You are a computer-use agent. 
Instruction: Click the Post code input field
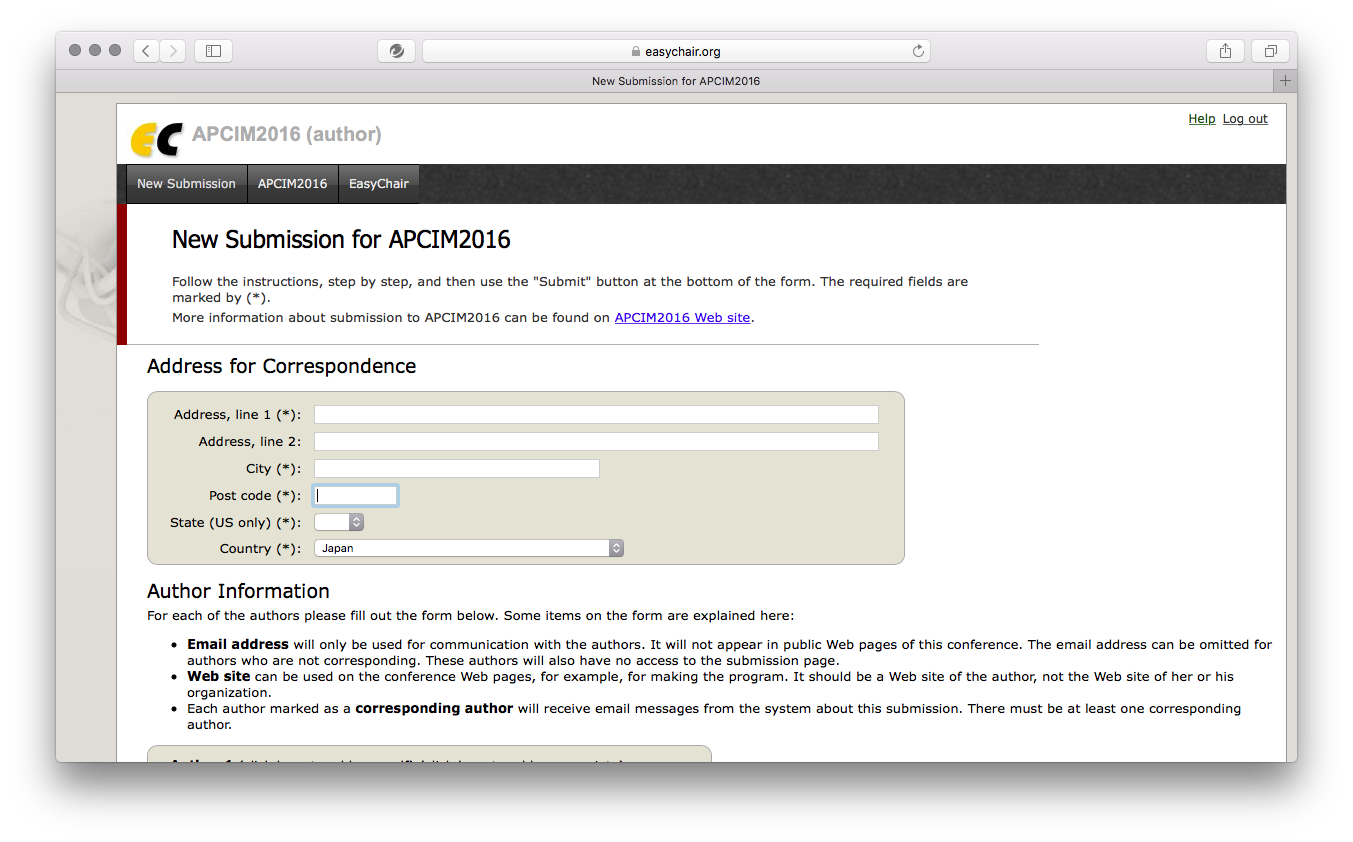click(356, 495)
